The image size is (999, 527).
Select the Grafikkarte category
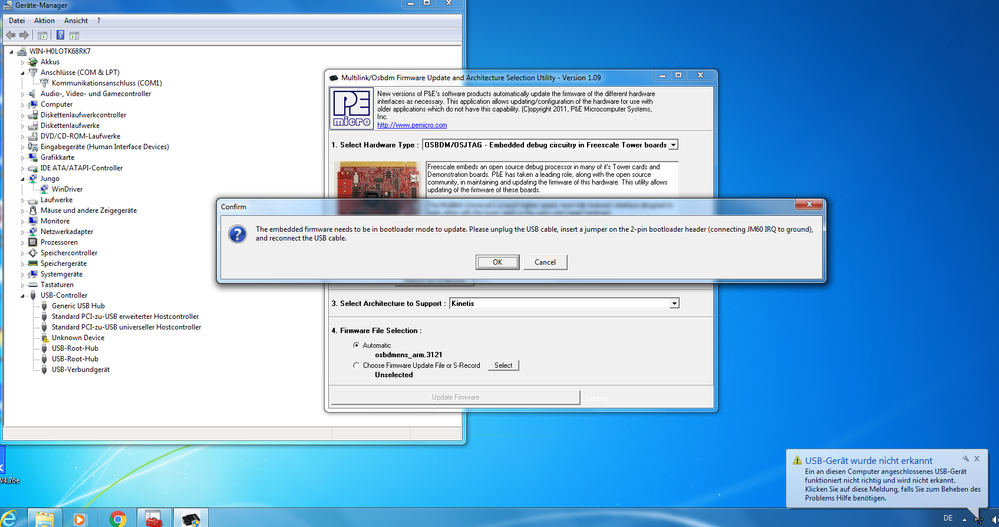[57, 157]
